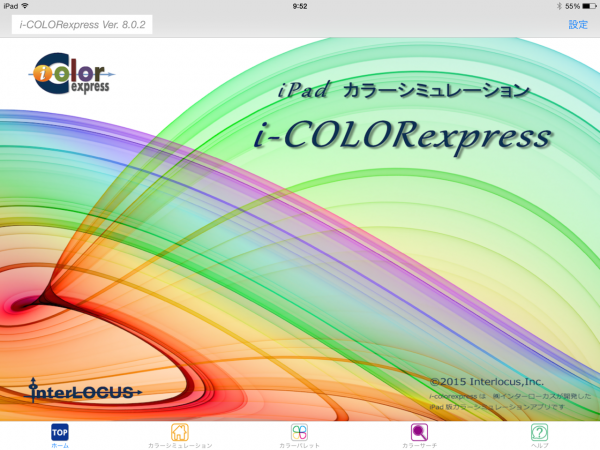Open the ヘルプ question mark tab
Image resolution: width=600 pixels, height=450 pixels.
tap(539, 435)
